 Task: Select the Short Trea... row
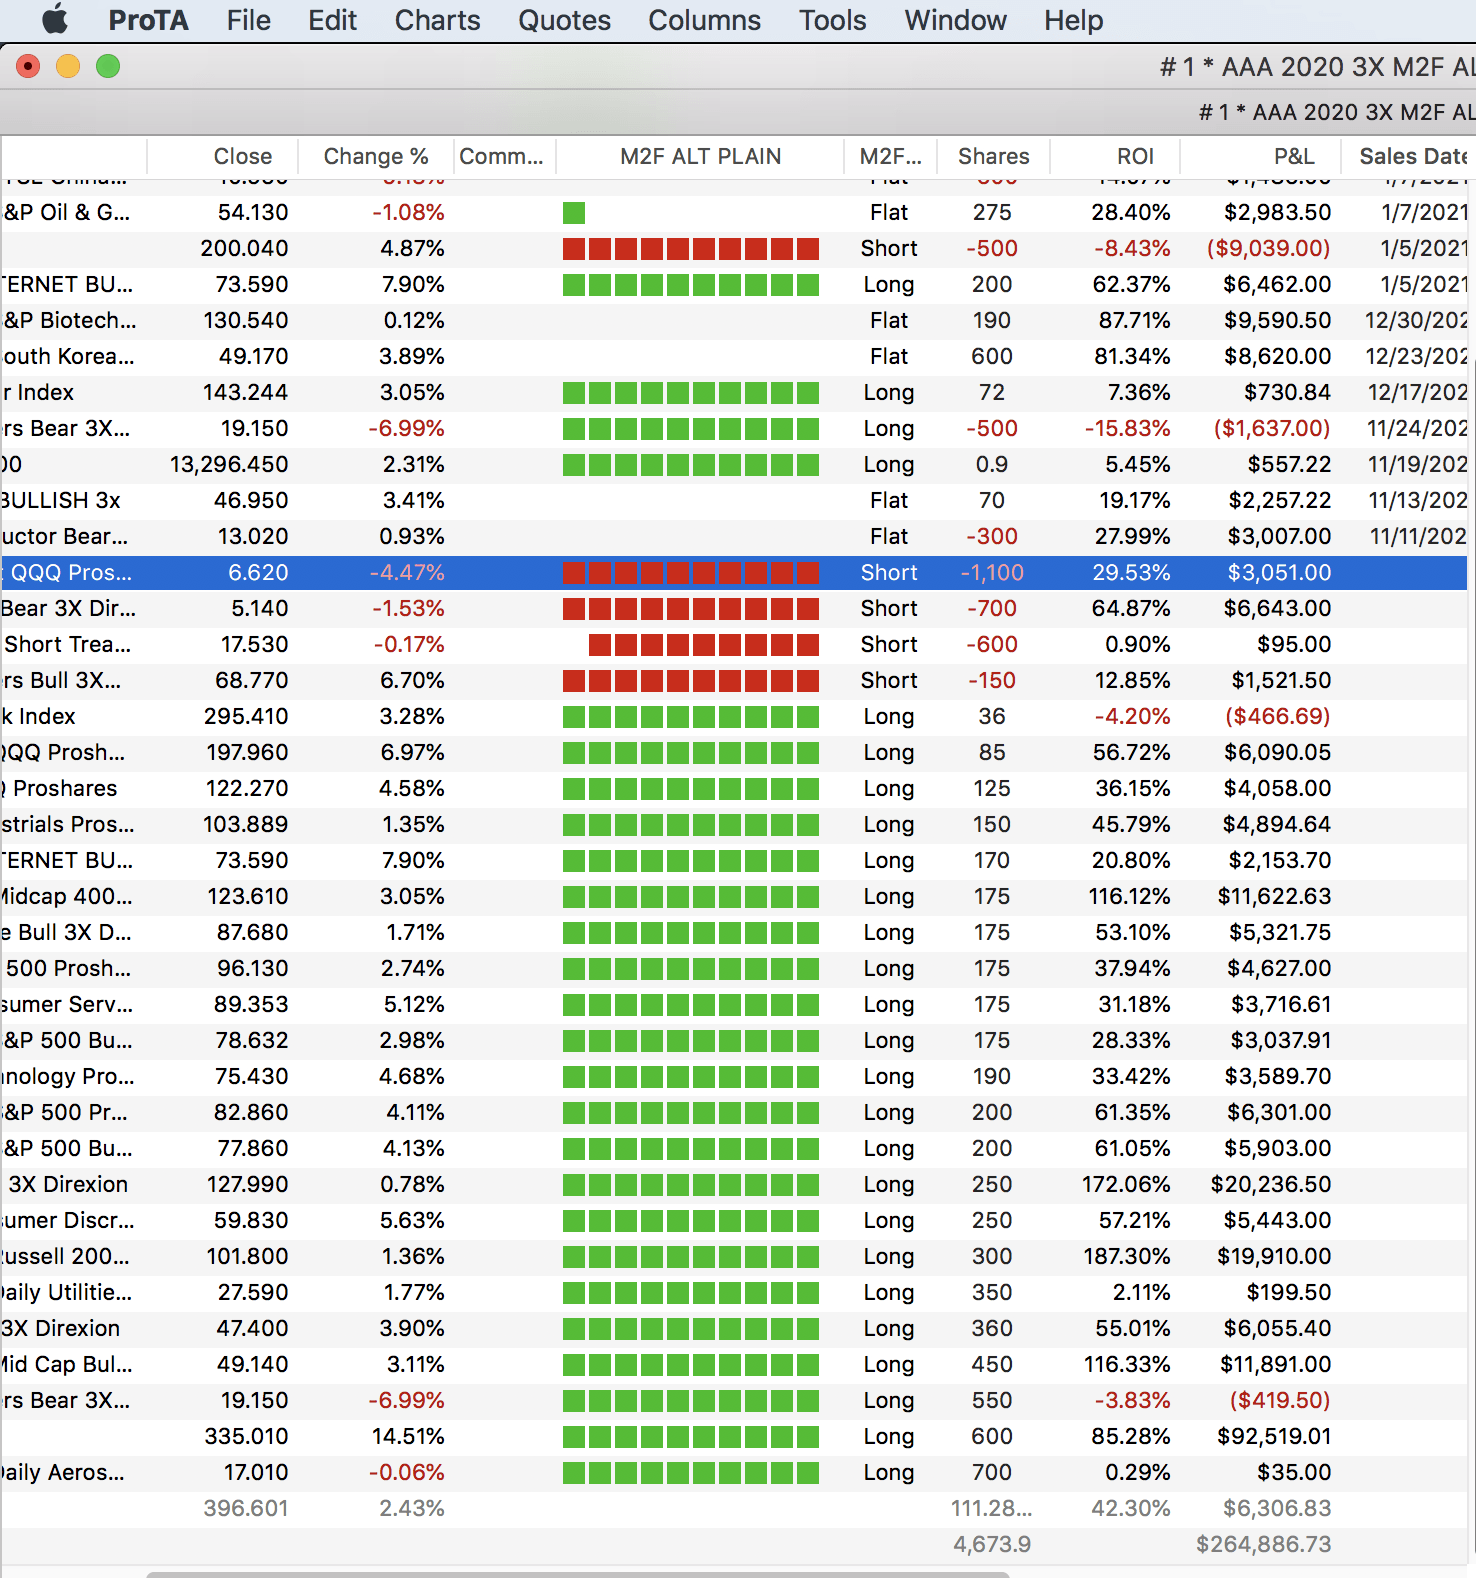point(734,645)
